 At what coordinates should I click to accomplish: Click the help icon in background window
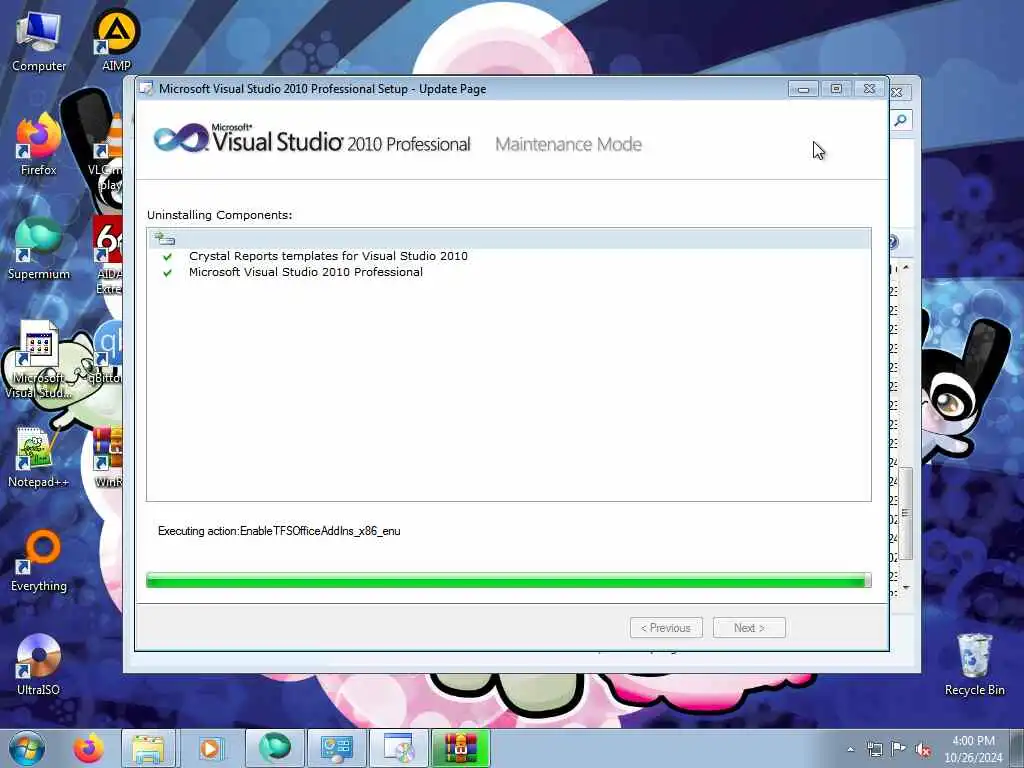pyautogui.click(x=893, y=242)
